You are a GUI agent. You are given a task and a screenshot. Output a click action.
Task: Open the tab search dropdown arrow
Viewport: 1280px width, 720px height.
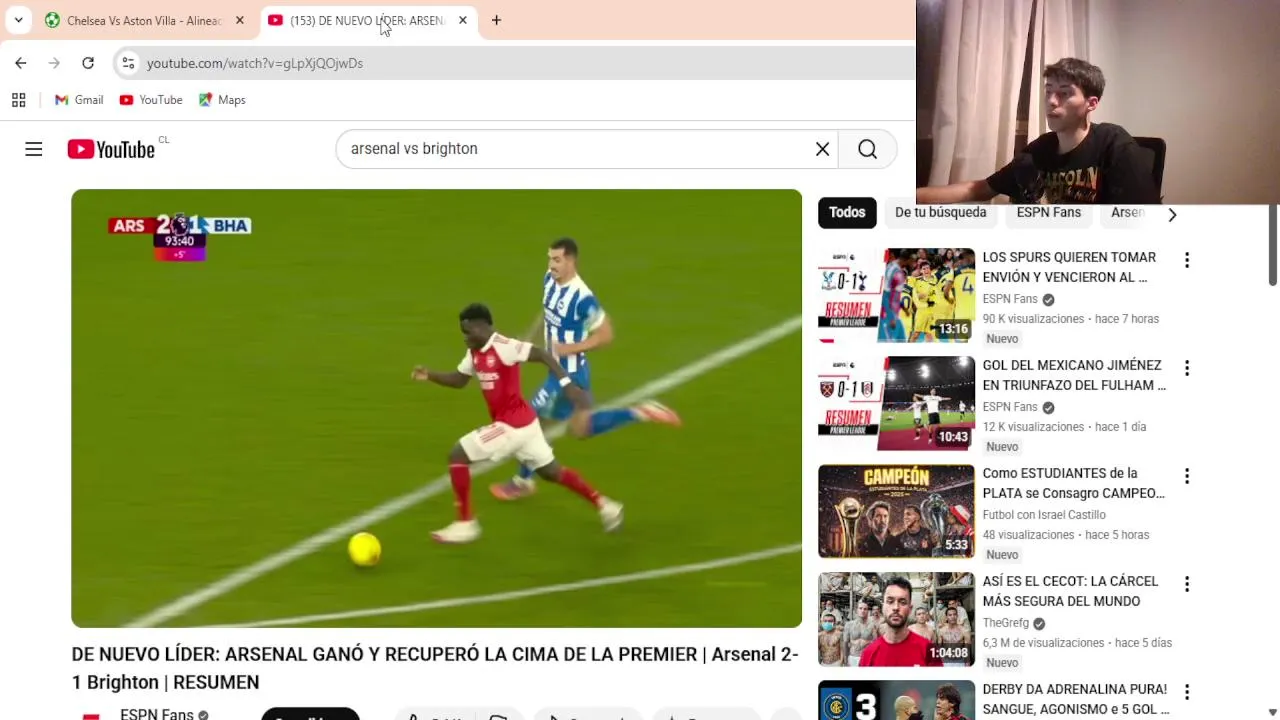click(18, 20)
